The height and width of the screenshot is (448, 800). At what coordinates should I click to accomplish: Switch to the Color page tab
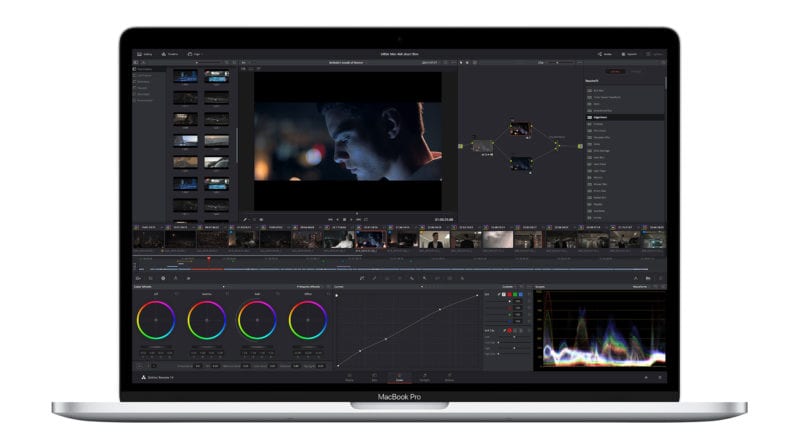pyautogui.click(x=400, y=379)
